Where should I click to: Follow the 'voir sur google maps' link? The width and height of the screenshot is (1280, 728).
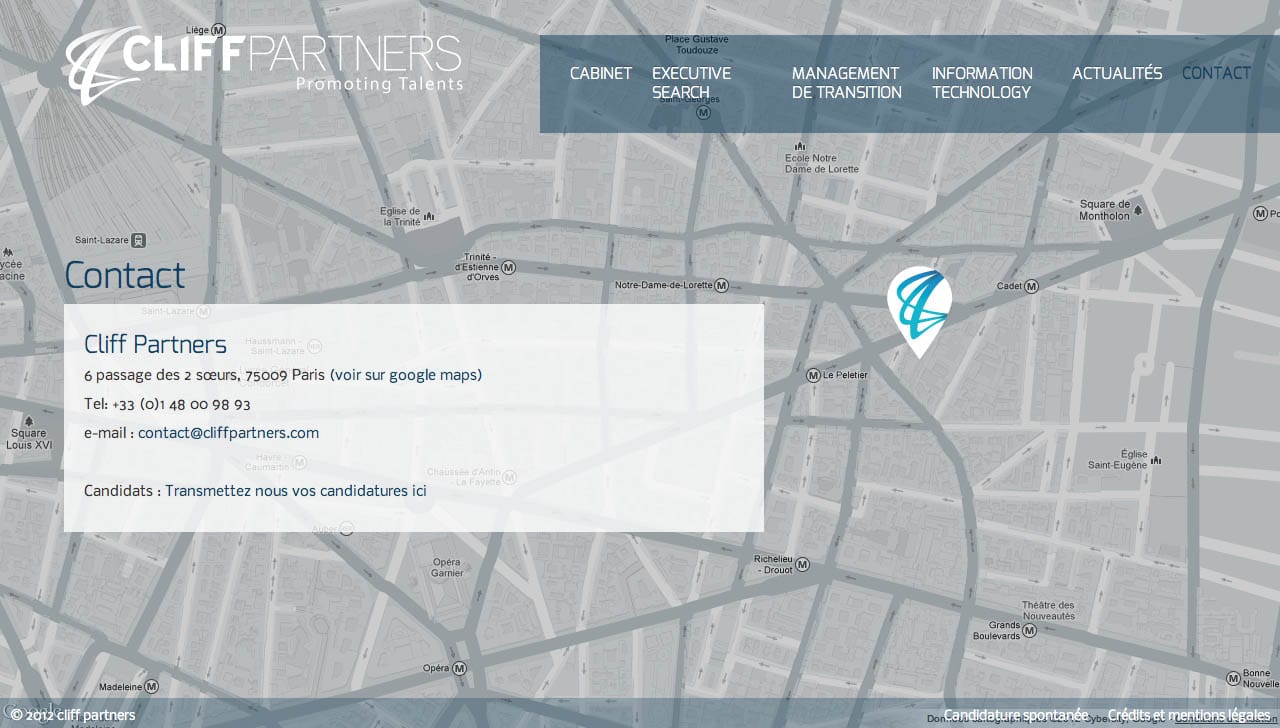click(x=406, y=375)
